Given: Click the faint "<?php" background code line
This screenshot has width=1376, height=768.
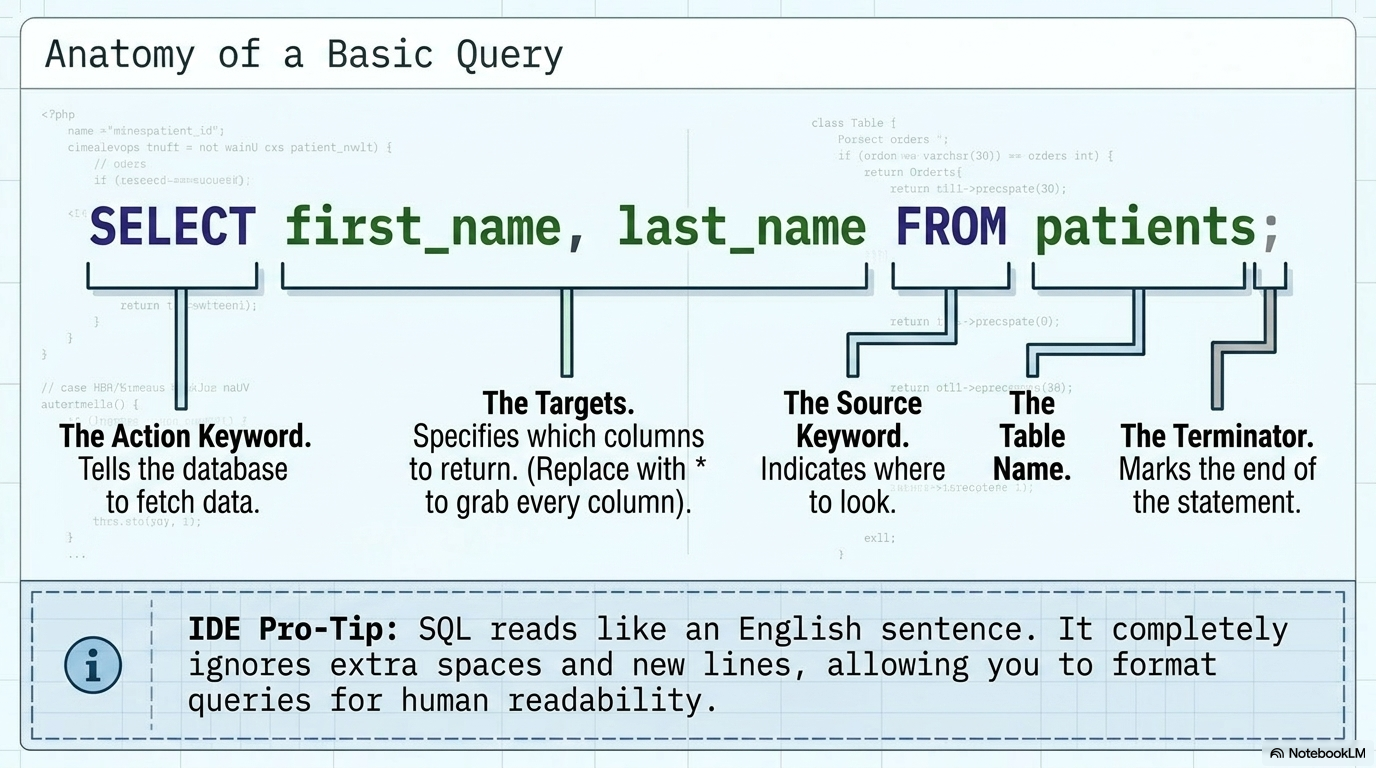Looking at the screenshot, I should pos(58,115).
